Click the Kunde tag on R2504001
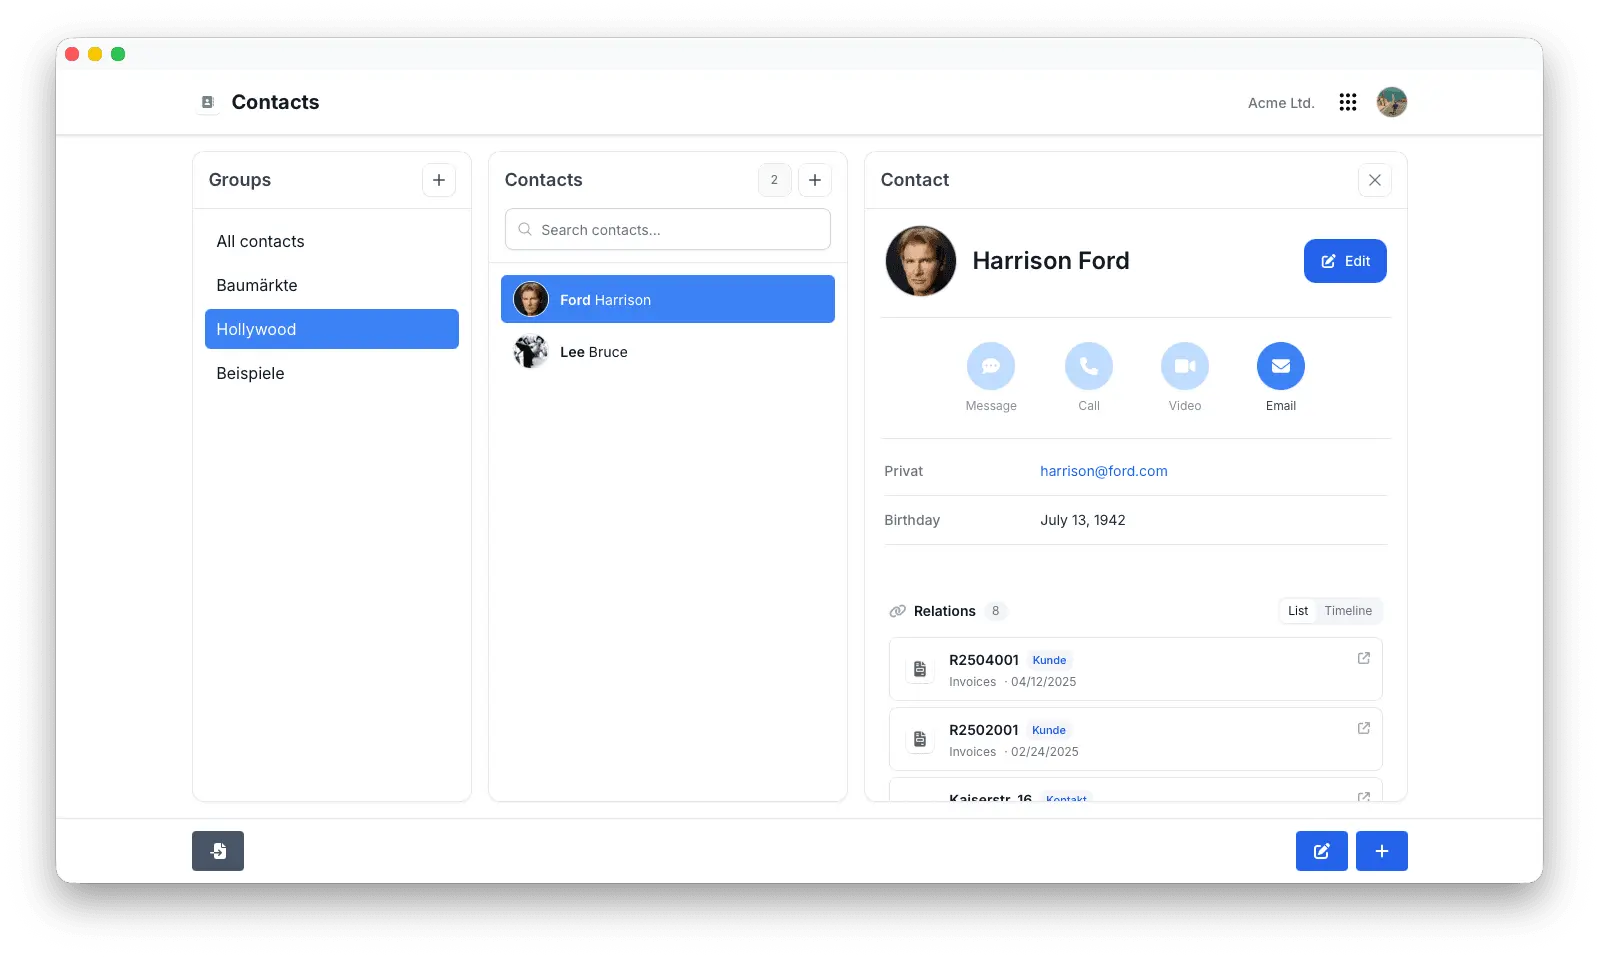 coord(1049,660)
